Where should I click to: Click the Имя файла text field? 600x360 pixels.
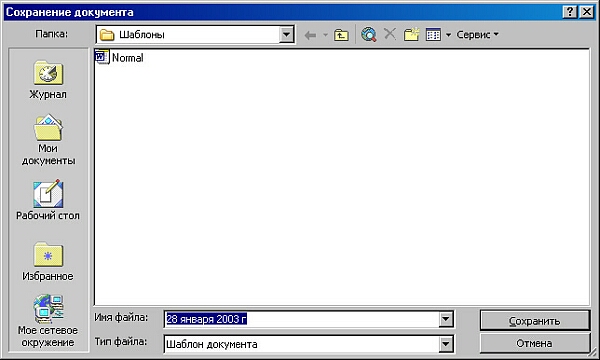coord(302,319)
